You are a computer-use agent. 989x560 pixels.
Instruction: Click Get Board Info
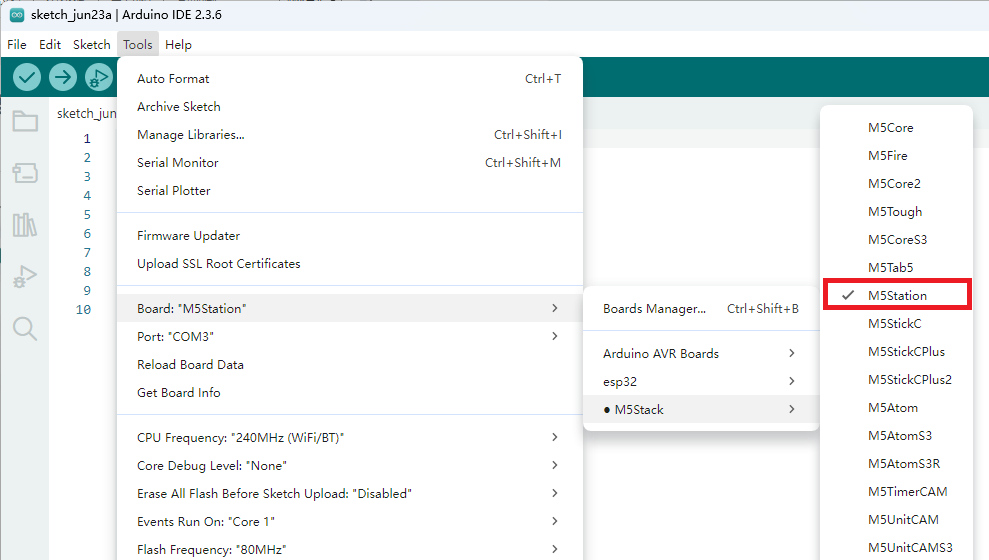click(349, 392)
